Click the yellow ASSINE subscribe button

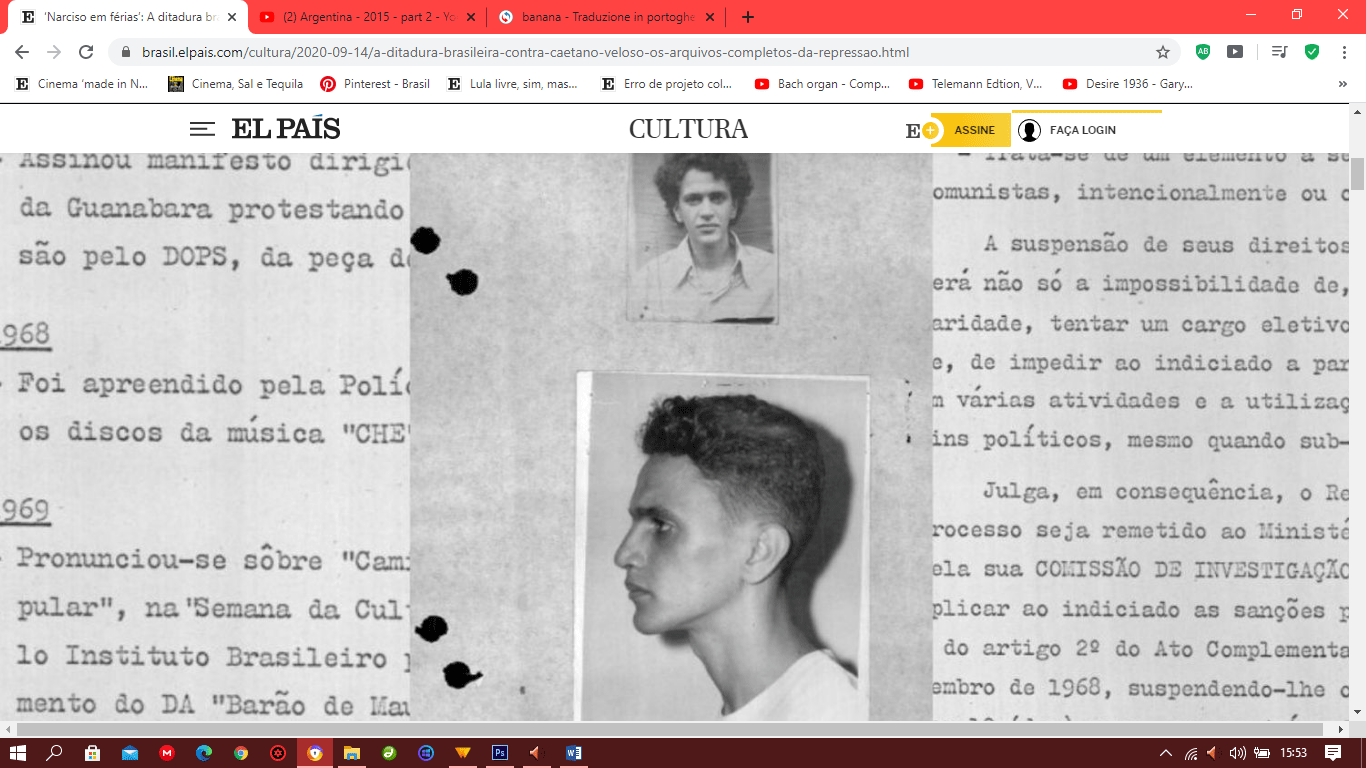(x=972, y=130)
